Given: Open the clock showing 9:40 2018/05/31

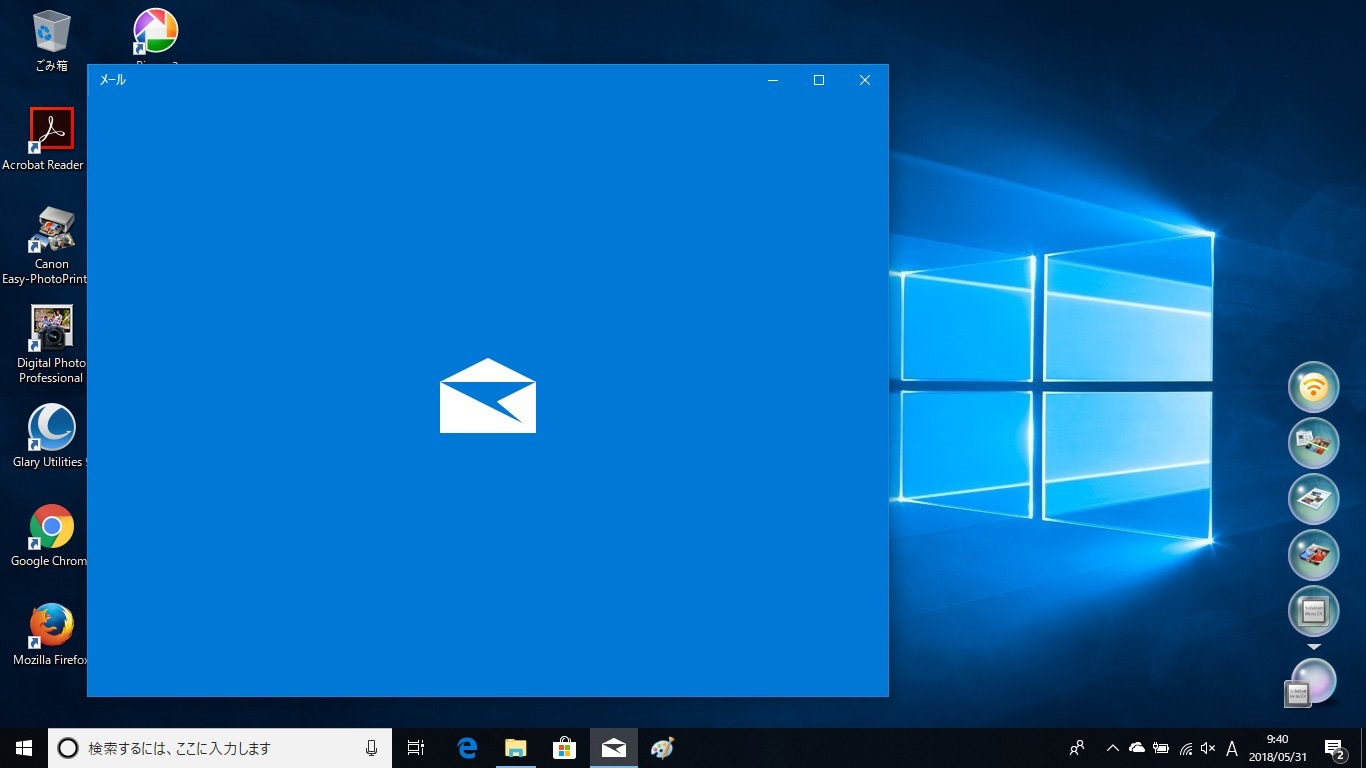Looking at the screenshot, I should pos(1276,748).
